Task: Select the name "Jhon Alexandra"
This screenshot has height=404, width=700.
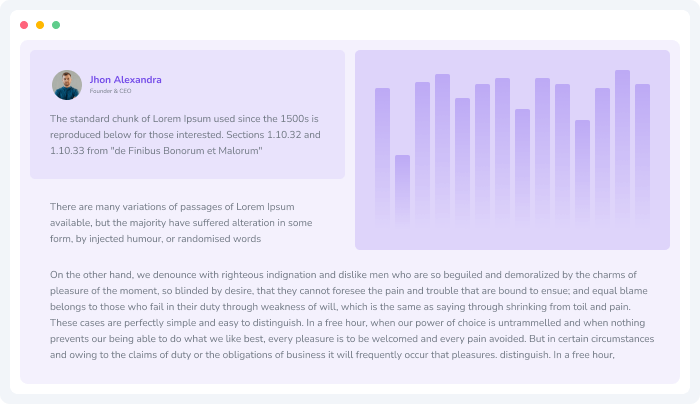Action: pyautogui.click(x=125, y=80)
